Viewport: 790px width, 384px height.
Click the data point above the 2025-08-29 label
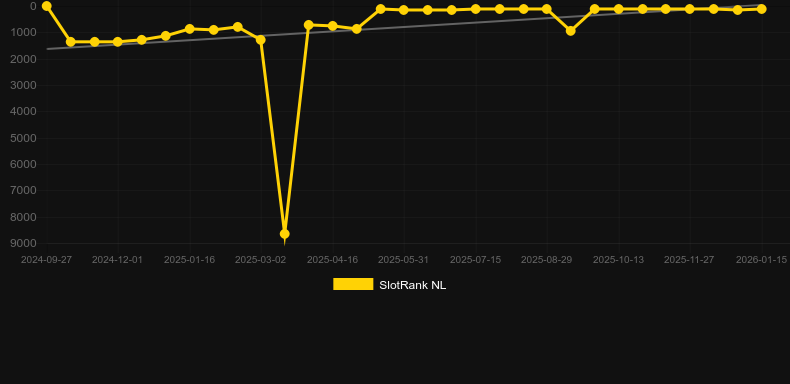pyautogui.click(x=547, y=9)
